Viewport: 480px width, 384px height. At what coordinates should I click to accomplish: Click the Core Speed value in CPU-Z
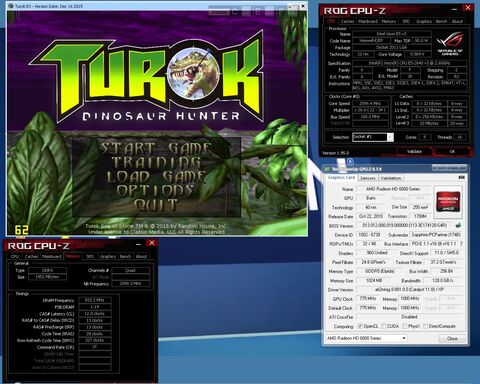coord(370,103)
